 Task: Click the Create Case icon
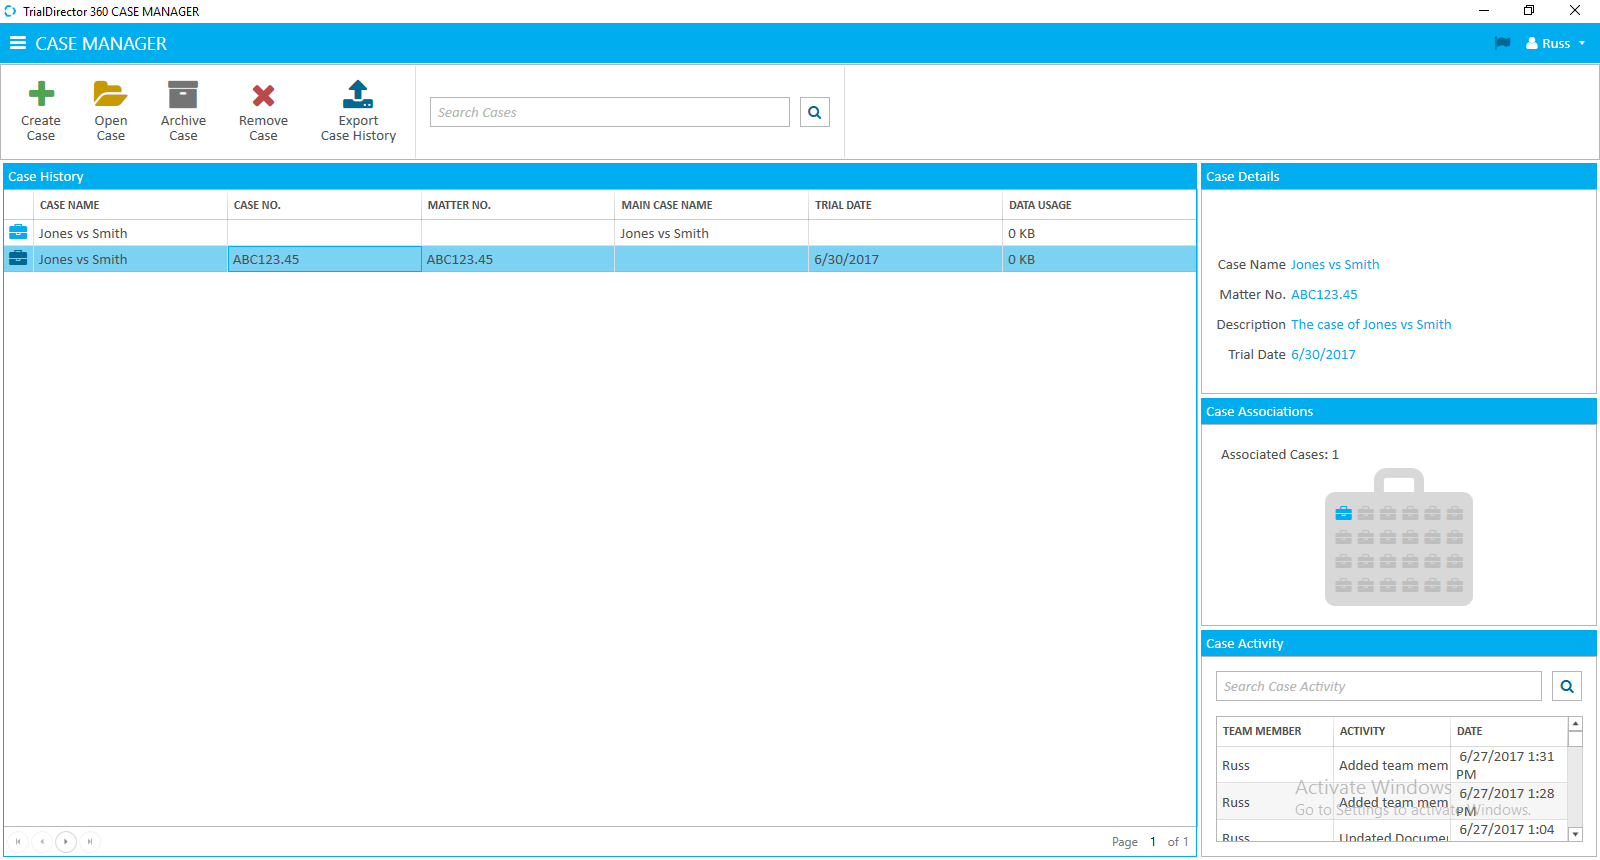pos(41,95)
